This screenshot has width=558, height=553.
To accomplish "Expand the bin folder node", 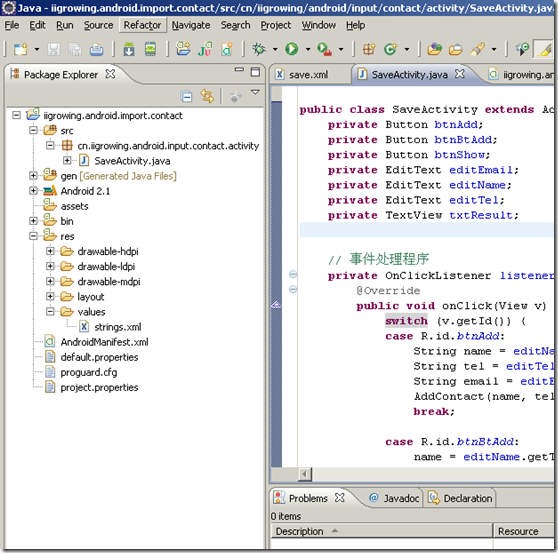I will pyautogui.click(x=33, y=221).
